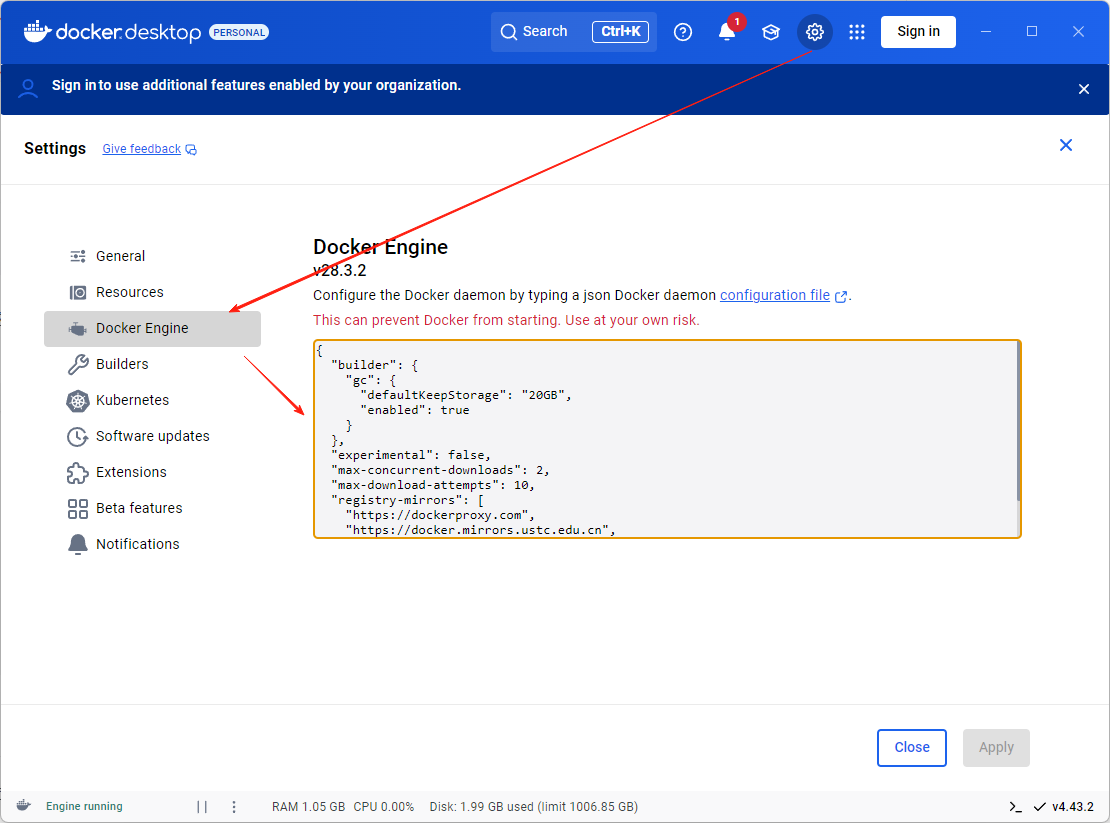Screen dimensions: 1110x823
Task: Select Docker Engine in sidebar
Action: (152, 328)
